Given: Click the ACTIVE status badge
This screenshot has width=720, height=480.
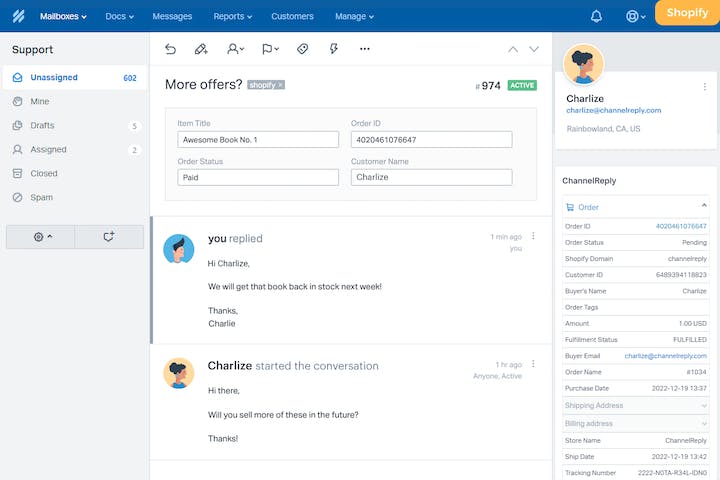Looking at the screenshot, I should [522, 85].
